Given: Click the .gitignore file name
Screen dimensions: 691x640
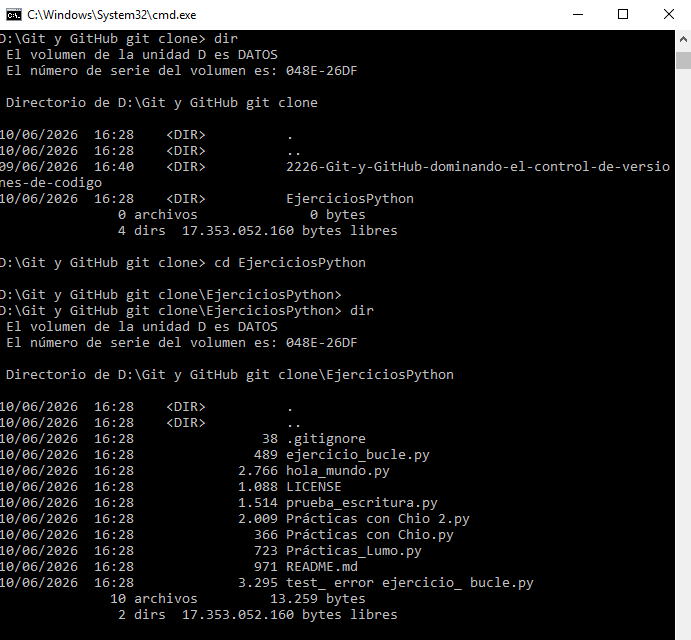Looking at the screenshot, I should 326,439.
